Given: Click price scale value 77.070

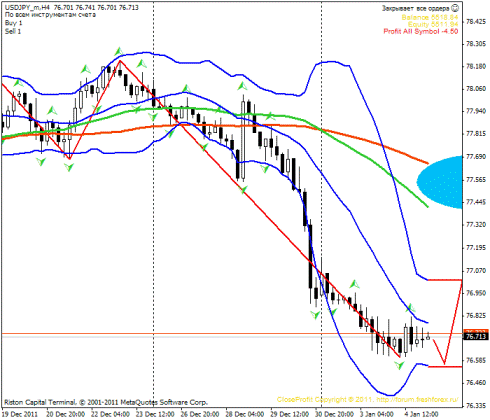Looking at the screenshot, I should pyautogui.click(x=476, y=271).
